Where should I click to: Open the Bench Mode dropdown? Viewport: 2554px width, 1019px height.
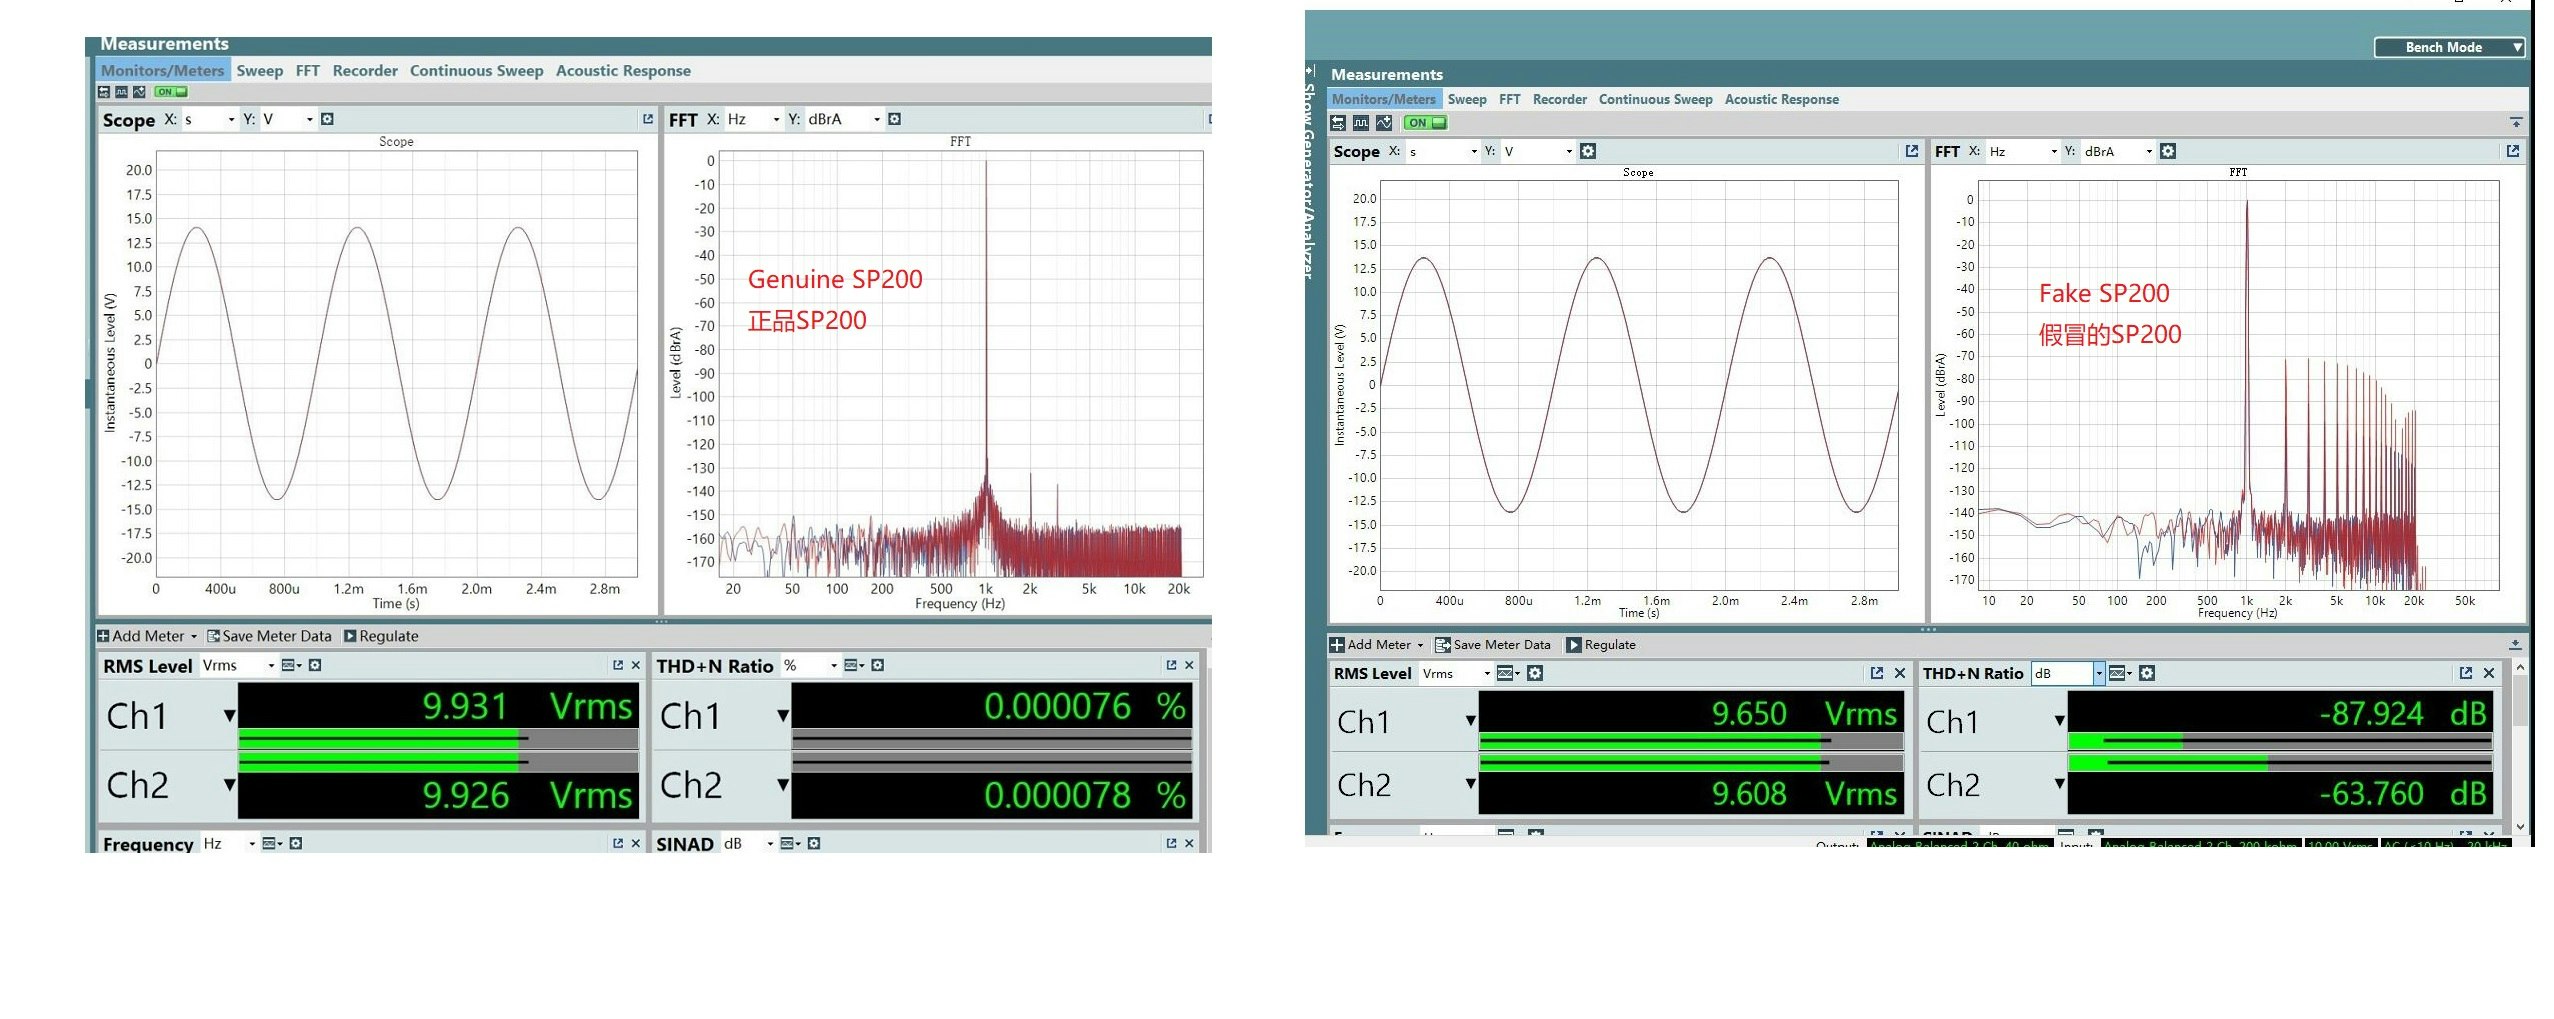(x=2448, y=47)
